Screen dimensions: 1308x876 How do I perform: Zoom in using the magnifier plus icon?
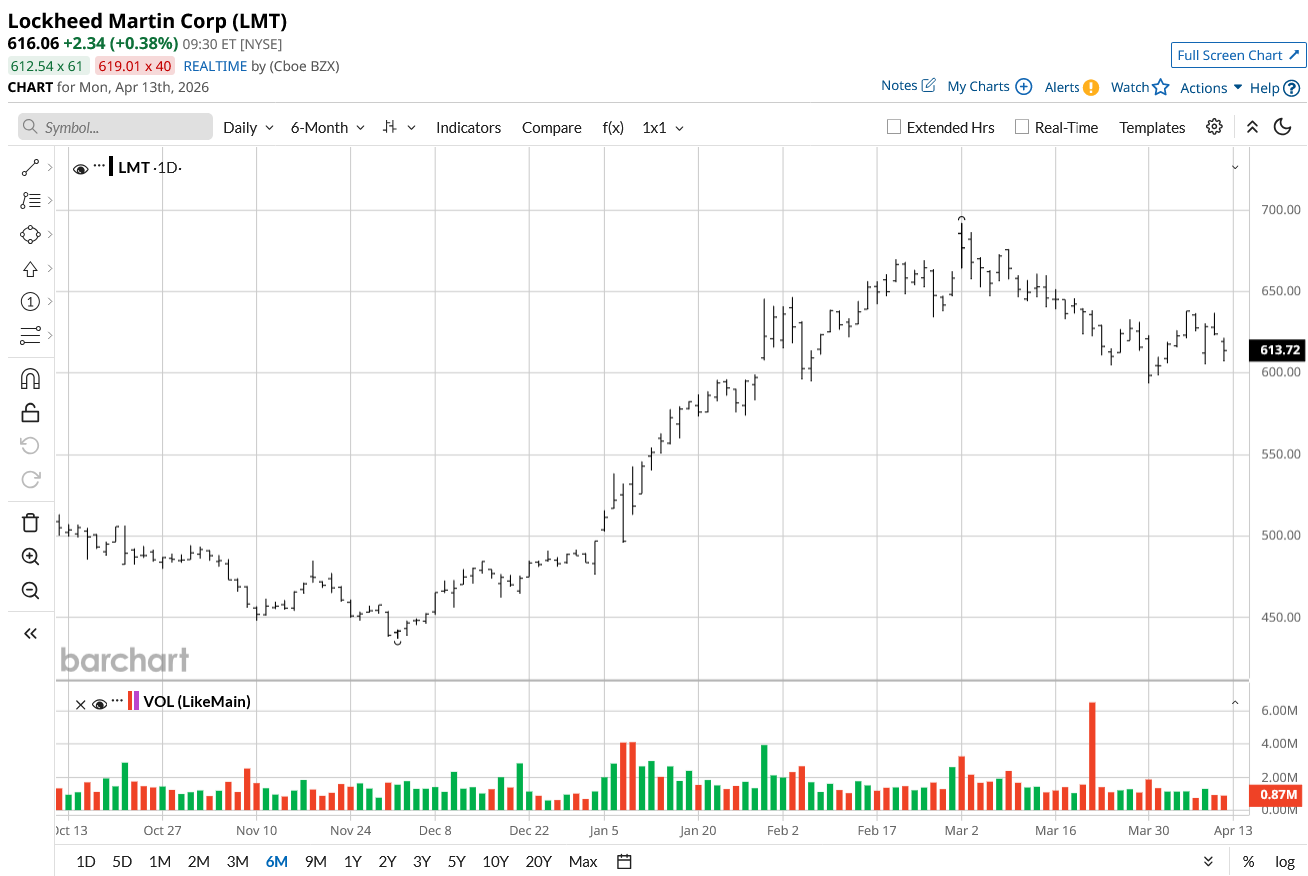click(30, 557)
